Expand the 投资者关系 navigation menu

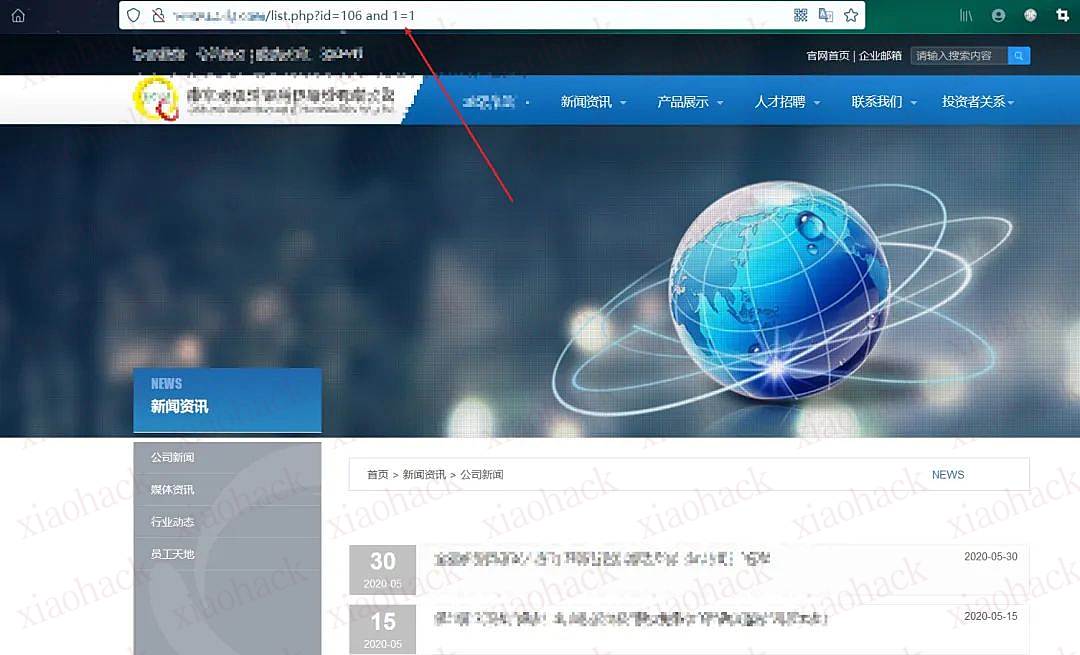coord(978,102)
